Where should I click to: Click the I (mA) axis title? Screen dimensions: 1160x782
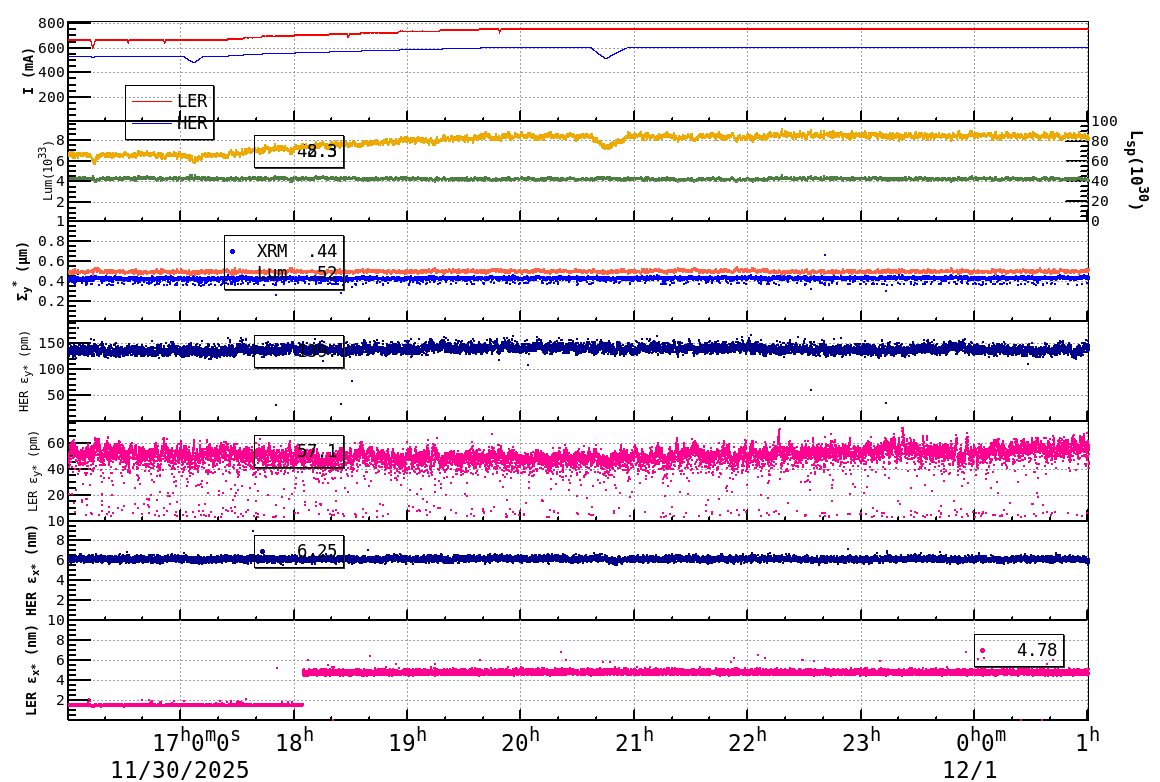tap(29, 72)
